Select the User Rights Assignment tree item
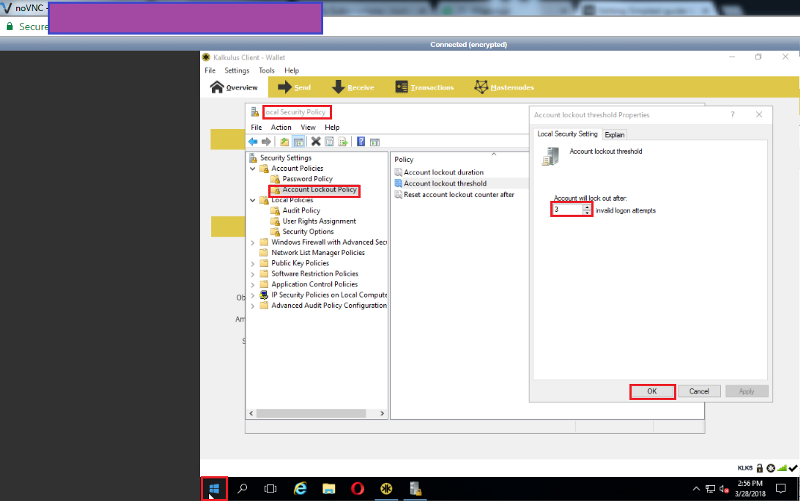Screen dimensions: 800x501 [319, 221]
